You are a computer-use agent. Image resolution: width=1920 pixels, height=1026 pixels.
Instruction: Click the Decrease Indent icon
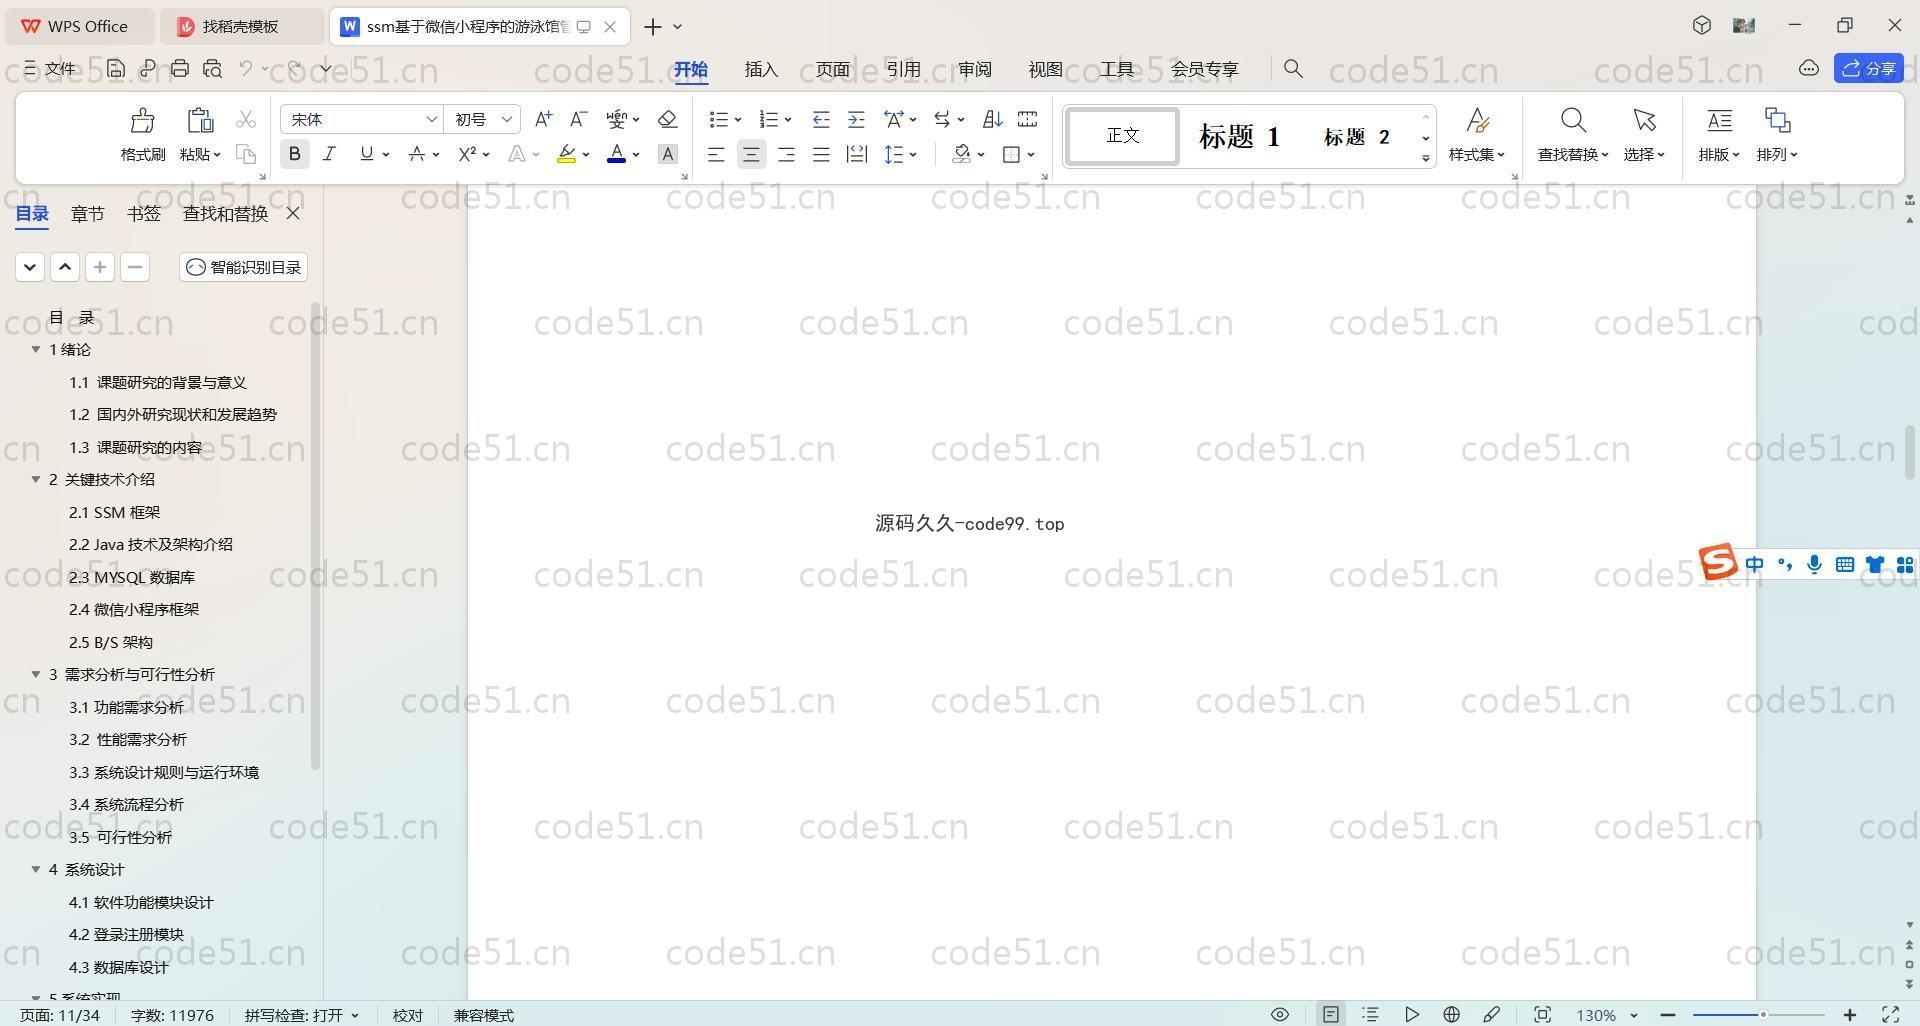821,119
